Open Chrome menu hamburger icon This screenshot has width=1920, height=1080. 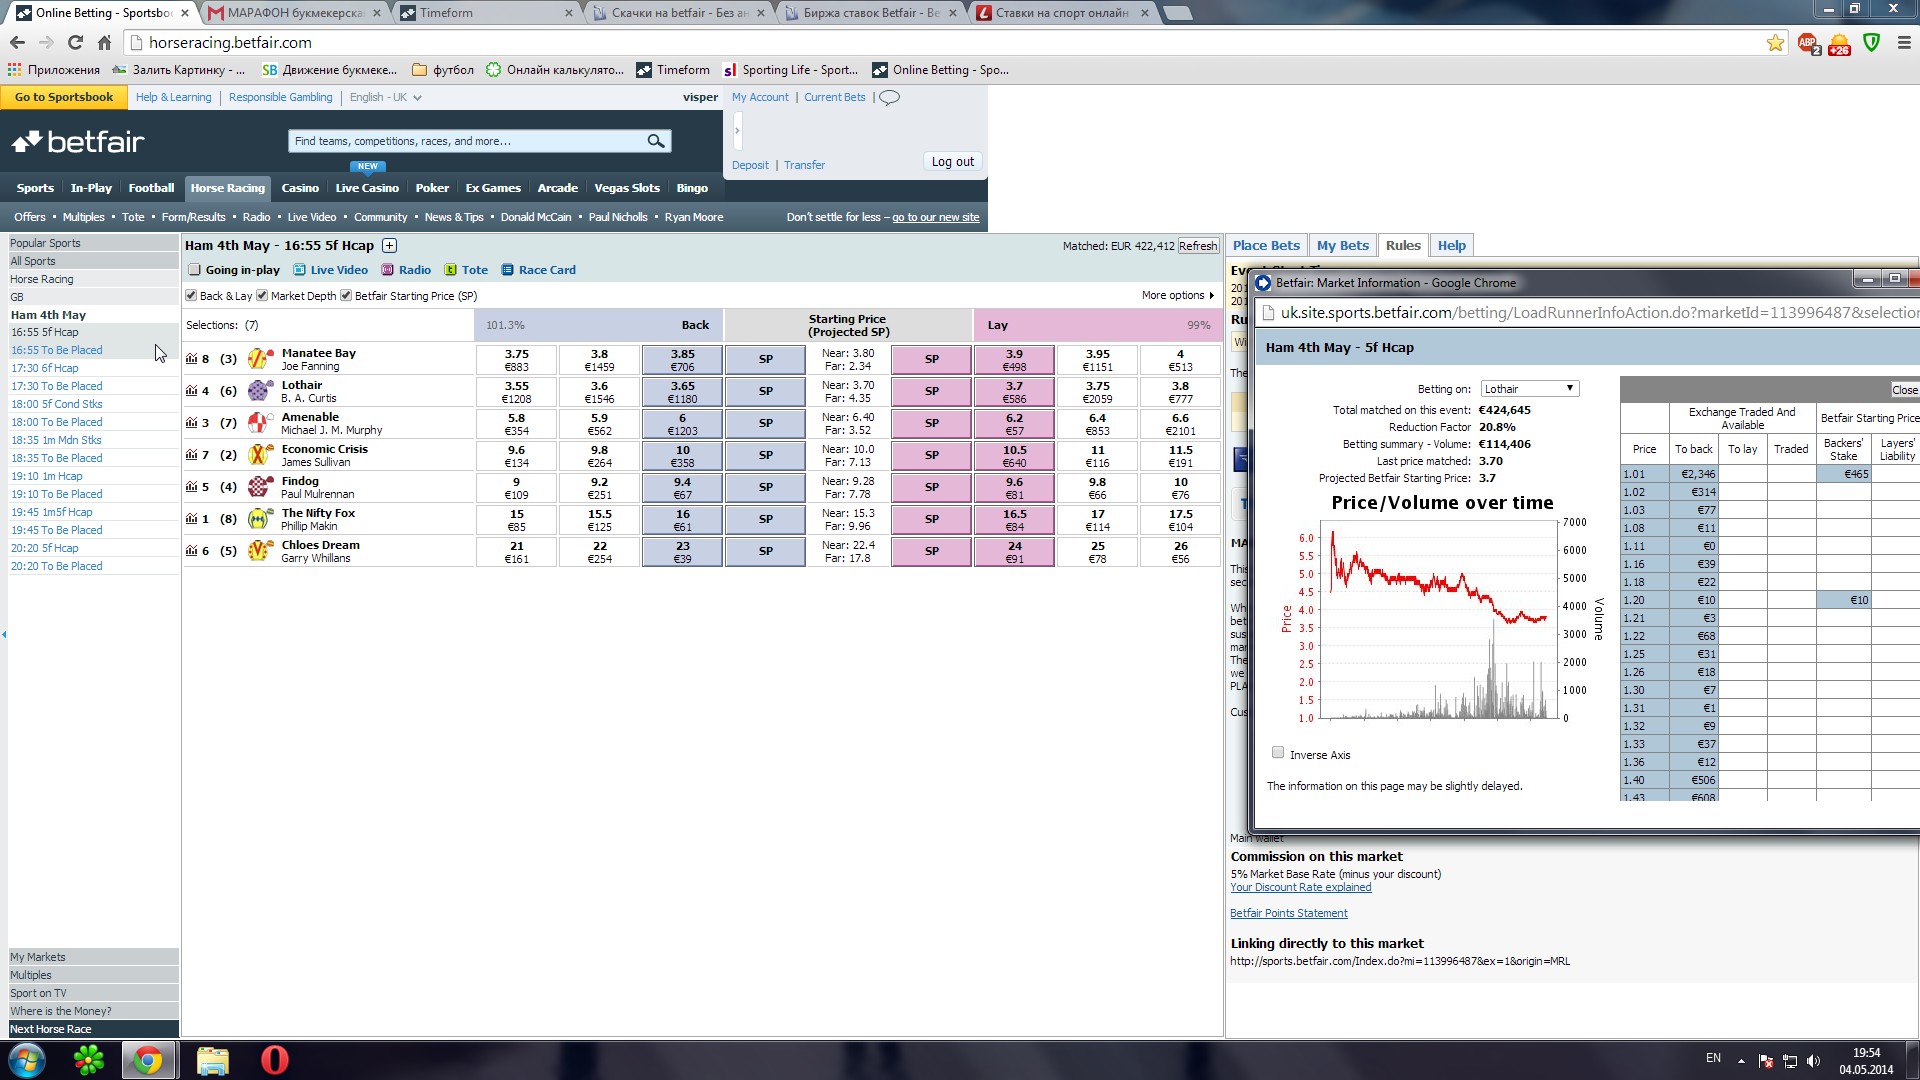pos(1904,42)
